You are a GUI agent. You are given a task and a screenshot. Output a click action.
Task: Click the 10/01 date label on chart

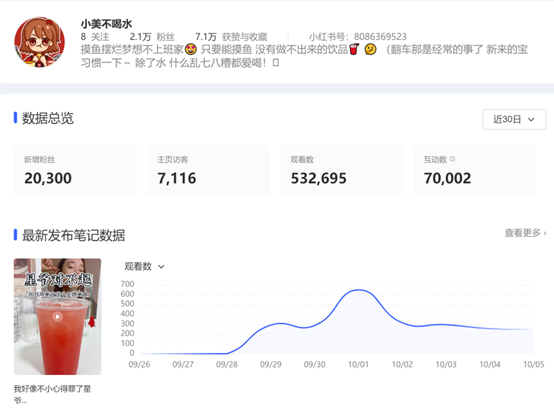[x=358, y=364]
